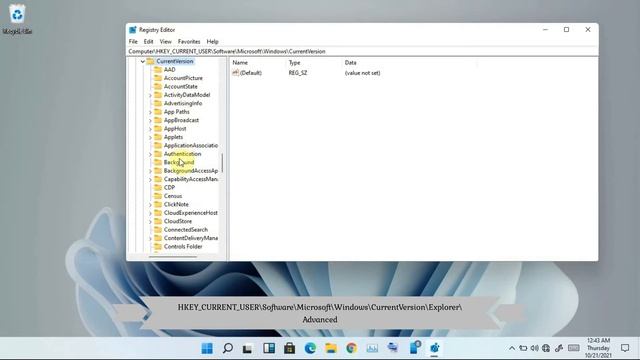Open the Widgets taskbar icon
The image size is (640, 360).
(x=269, y=348)
